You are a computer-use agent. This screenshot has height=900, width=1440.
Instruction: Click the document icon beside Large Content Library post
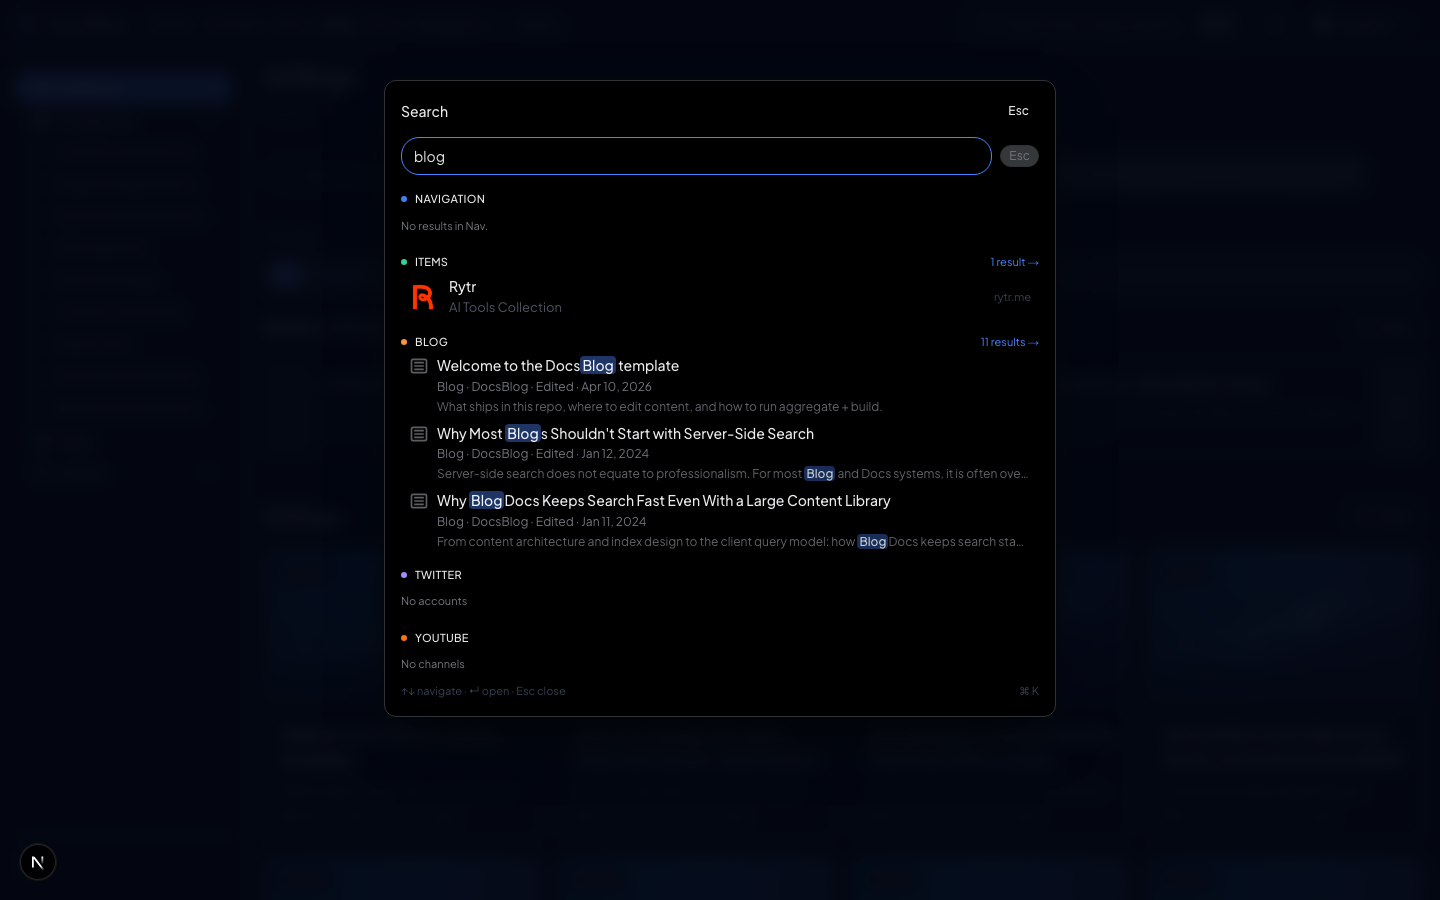(419, 501)
